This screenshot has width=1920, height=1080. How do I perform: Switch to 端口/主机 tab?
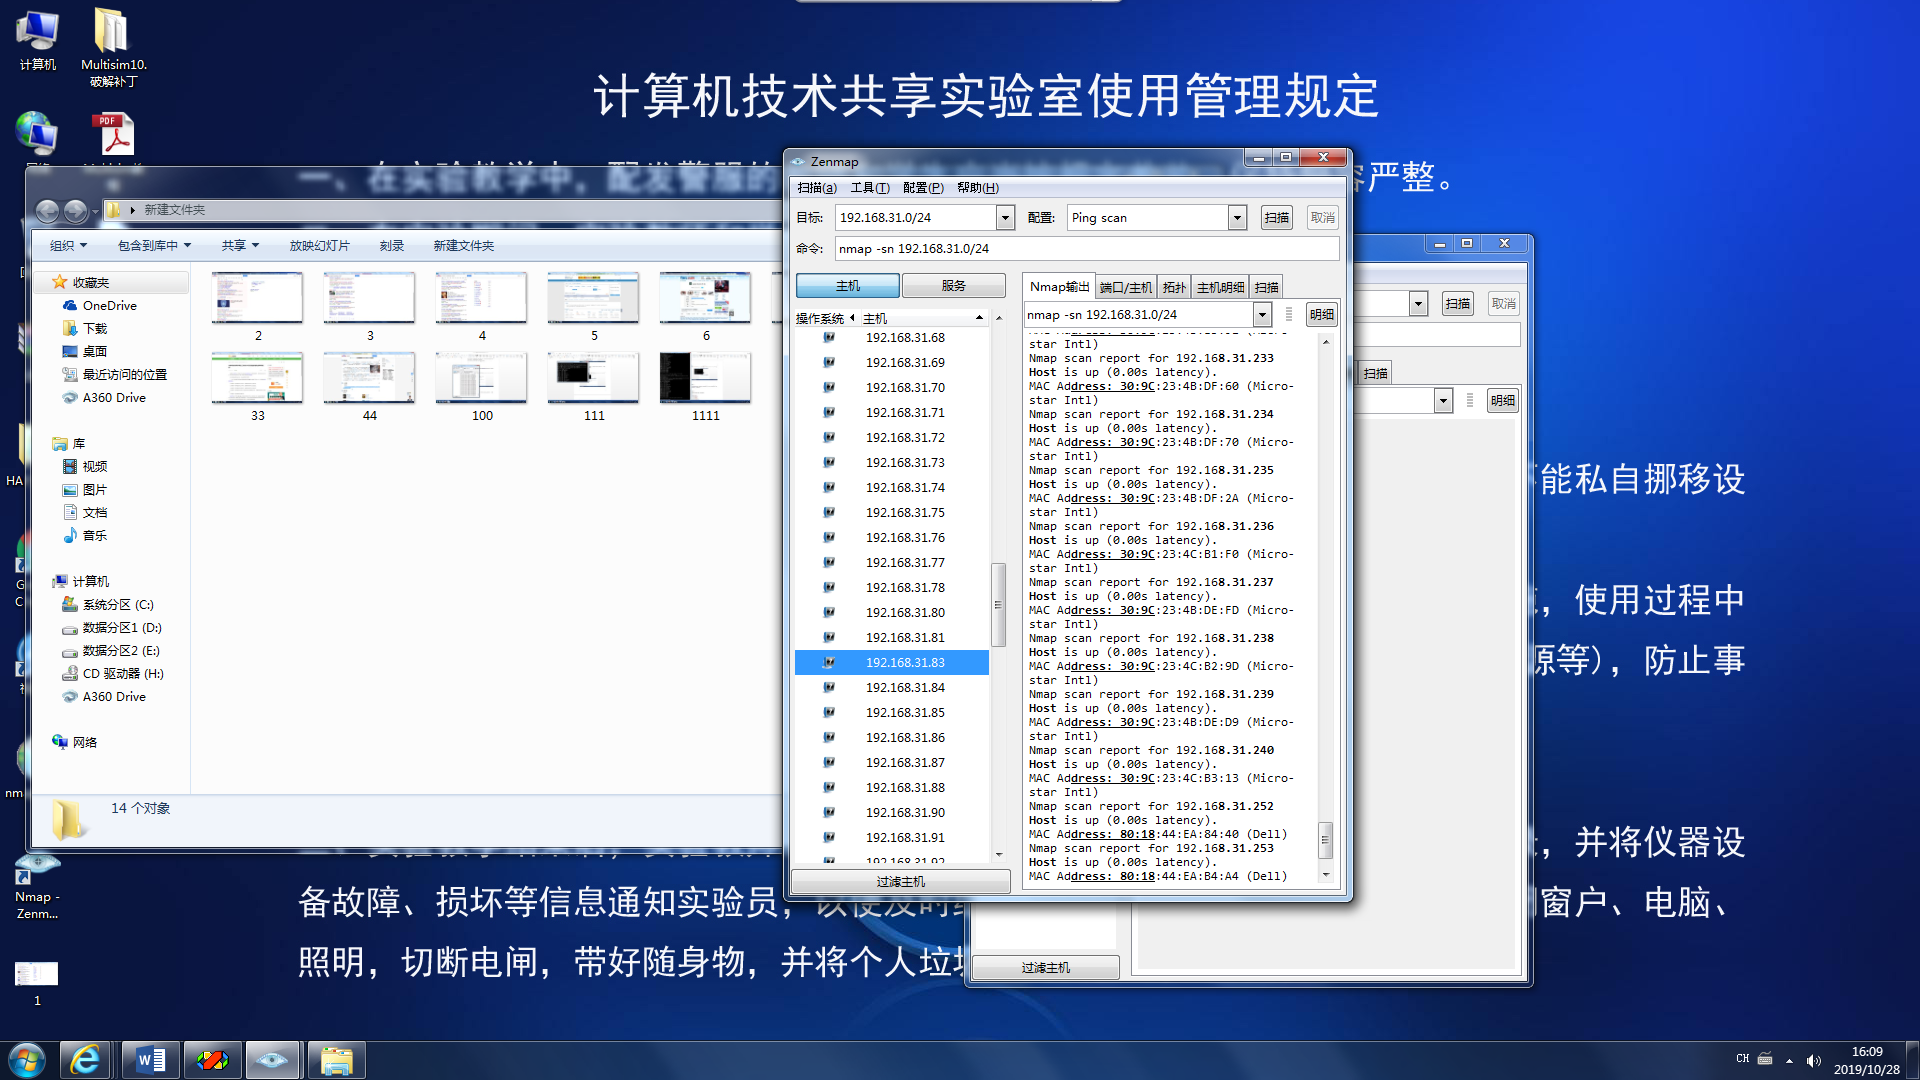pos(1126,288)
